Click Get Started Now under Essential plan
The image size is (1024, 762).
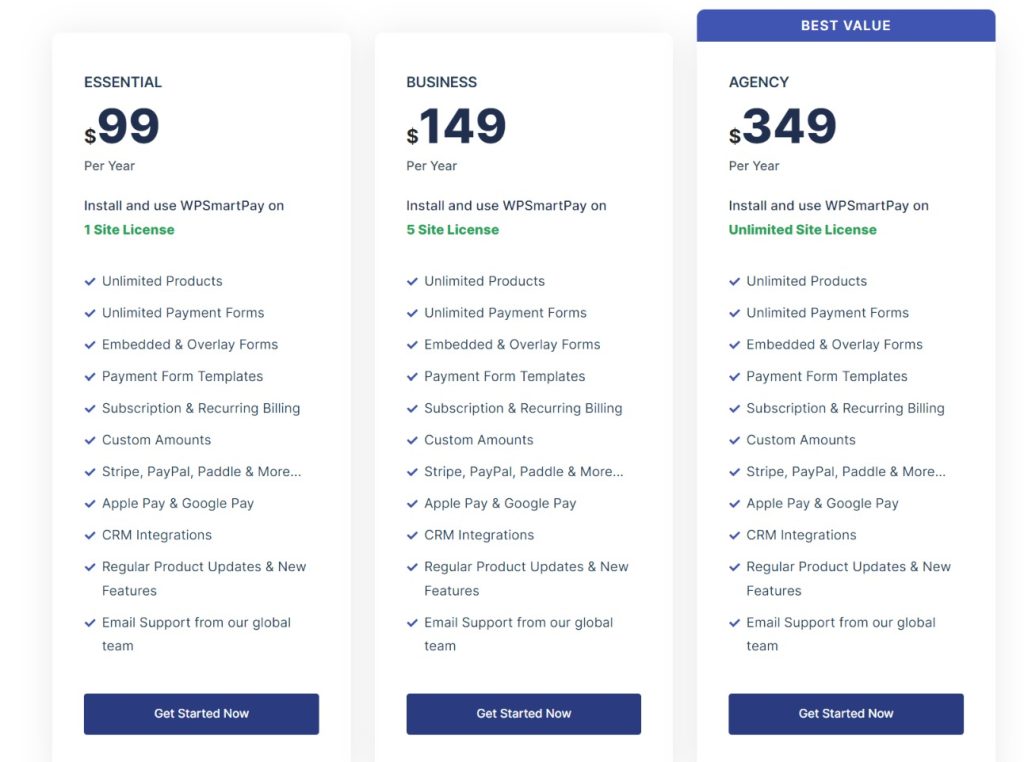201,714
